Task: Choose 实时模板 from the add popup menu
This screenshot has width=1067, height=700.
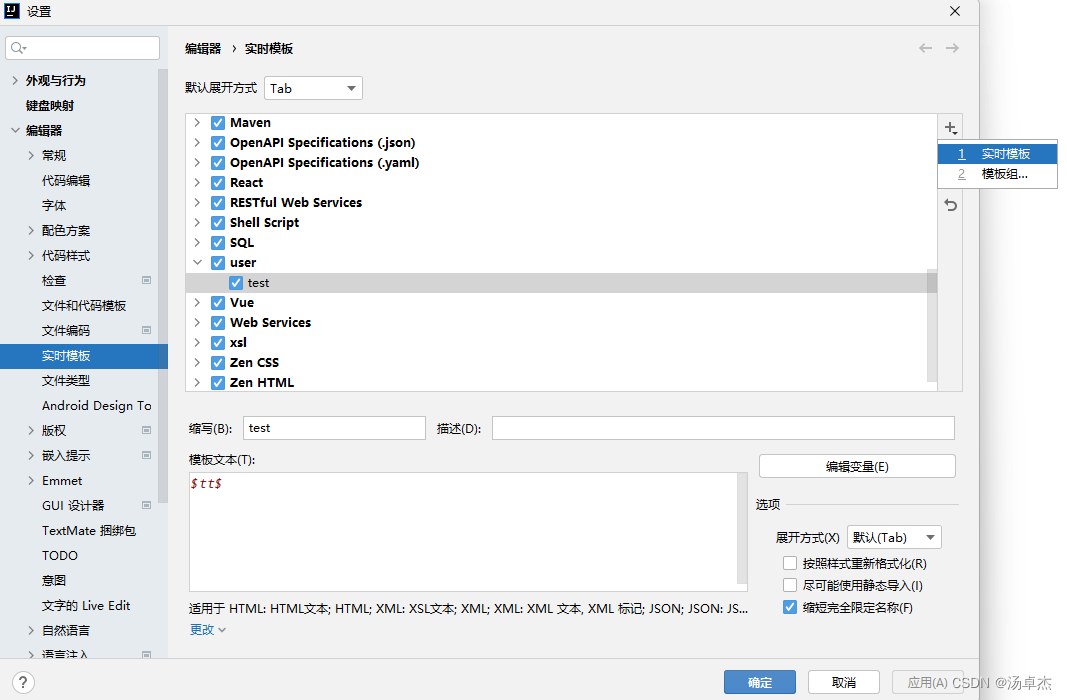Action: 997,154
